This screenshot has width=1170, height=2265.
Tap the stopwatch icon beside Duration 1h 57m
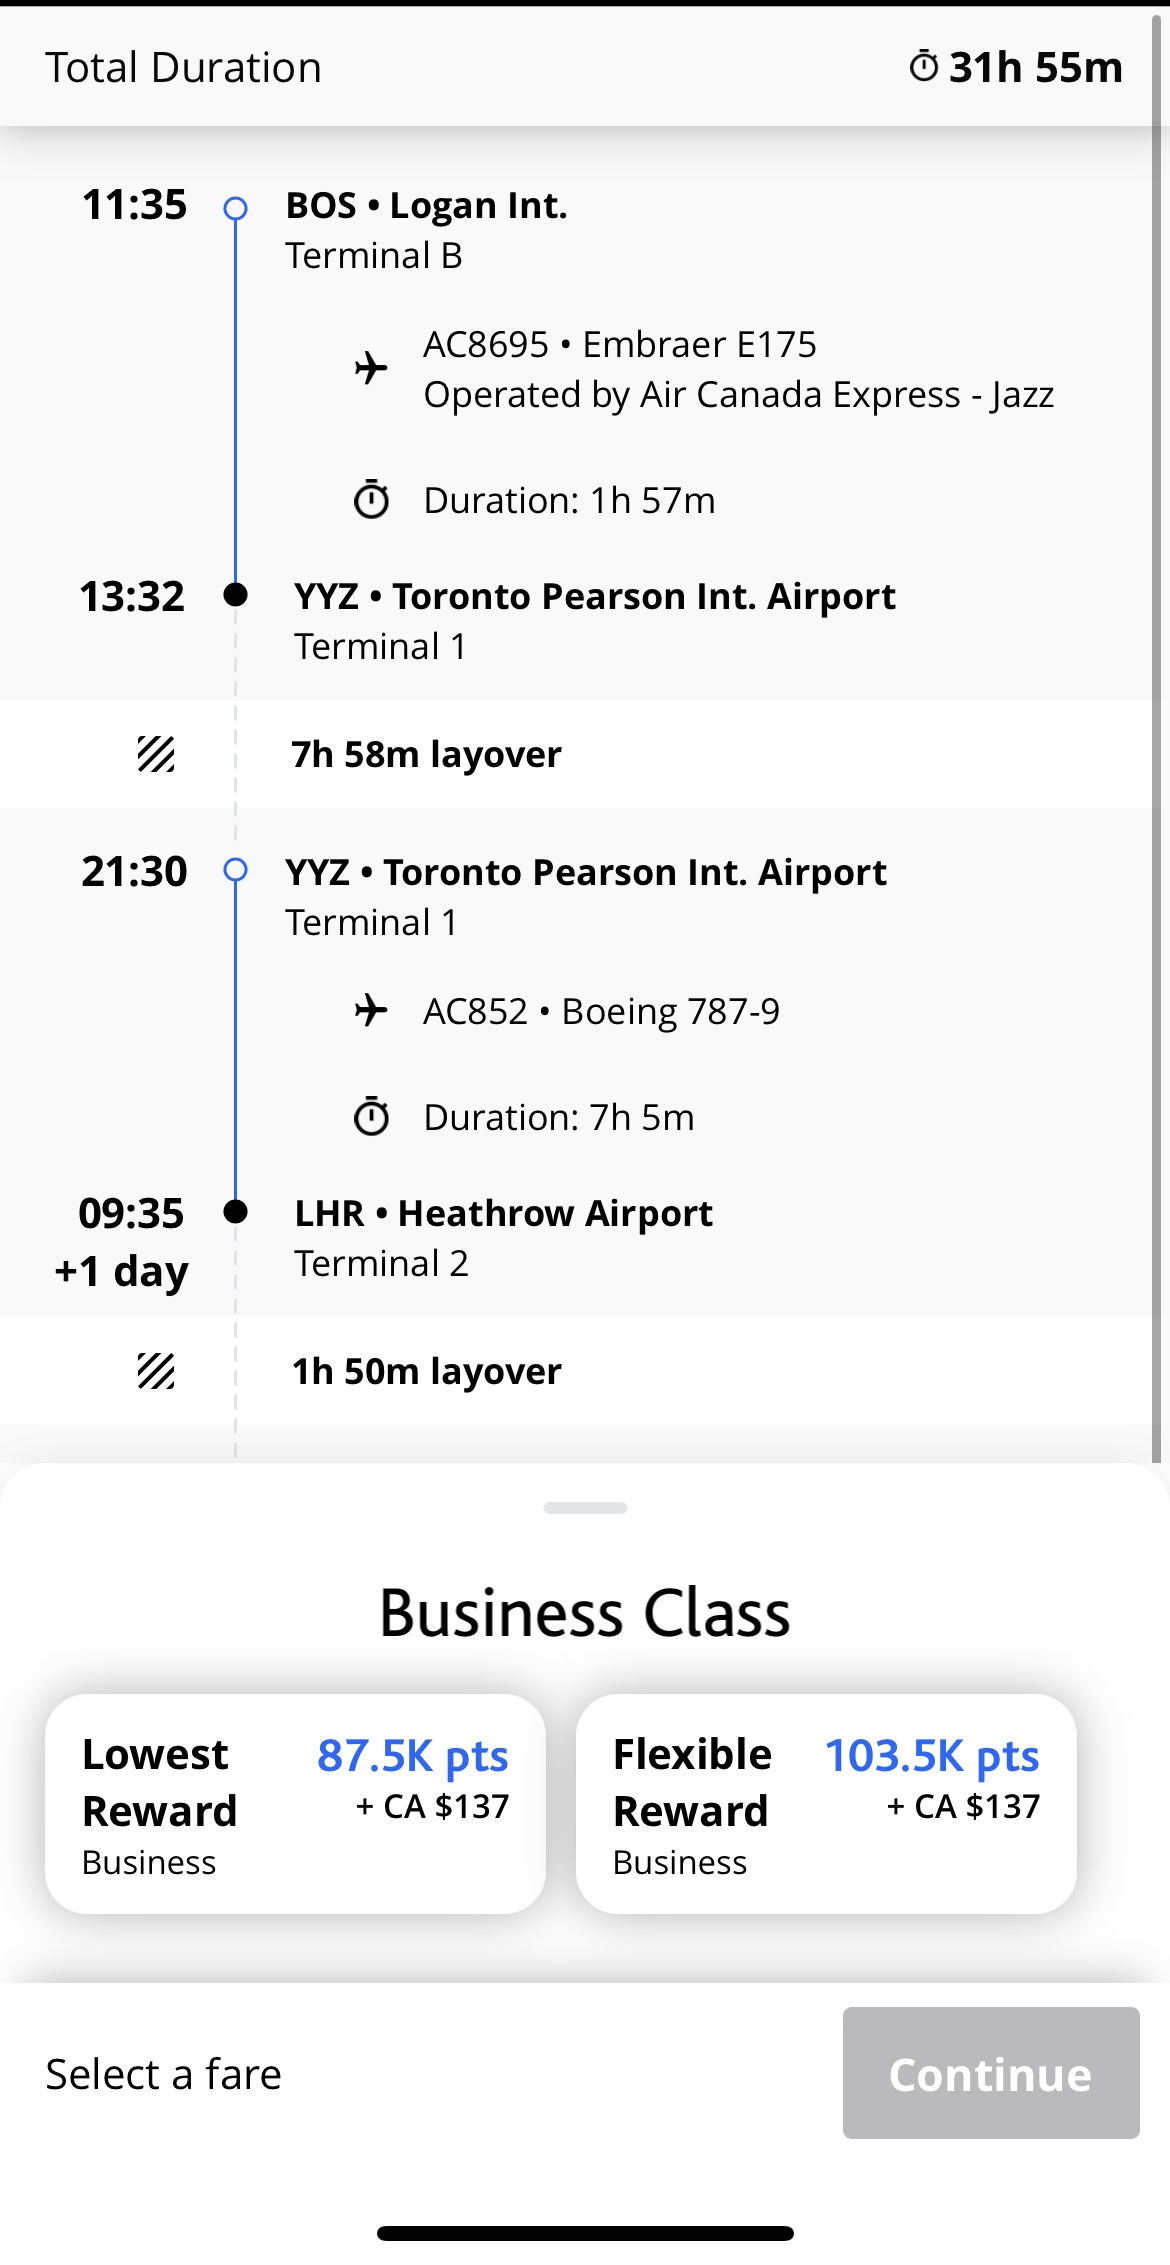point(371,500)
